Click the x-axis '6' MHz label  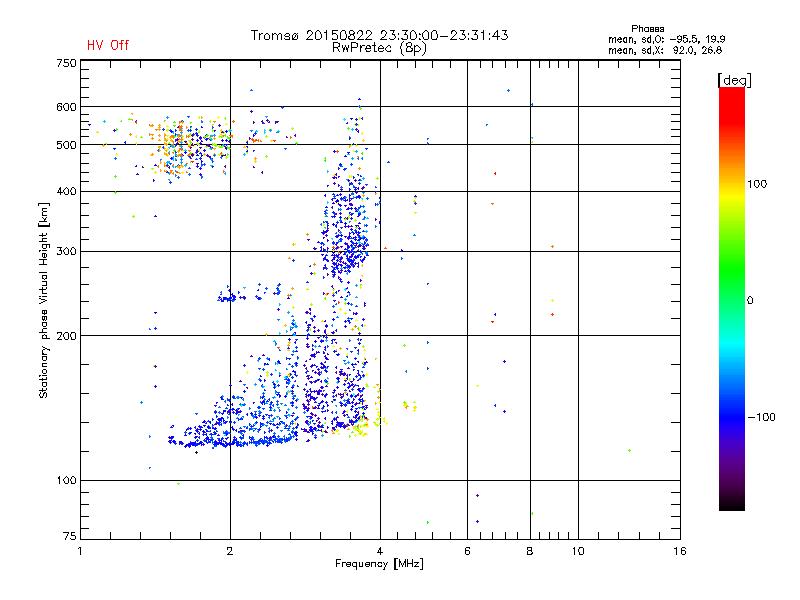[x=467, y=551]
